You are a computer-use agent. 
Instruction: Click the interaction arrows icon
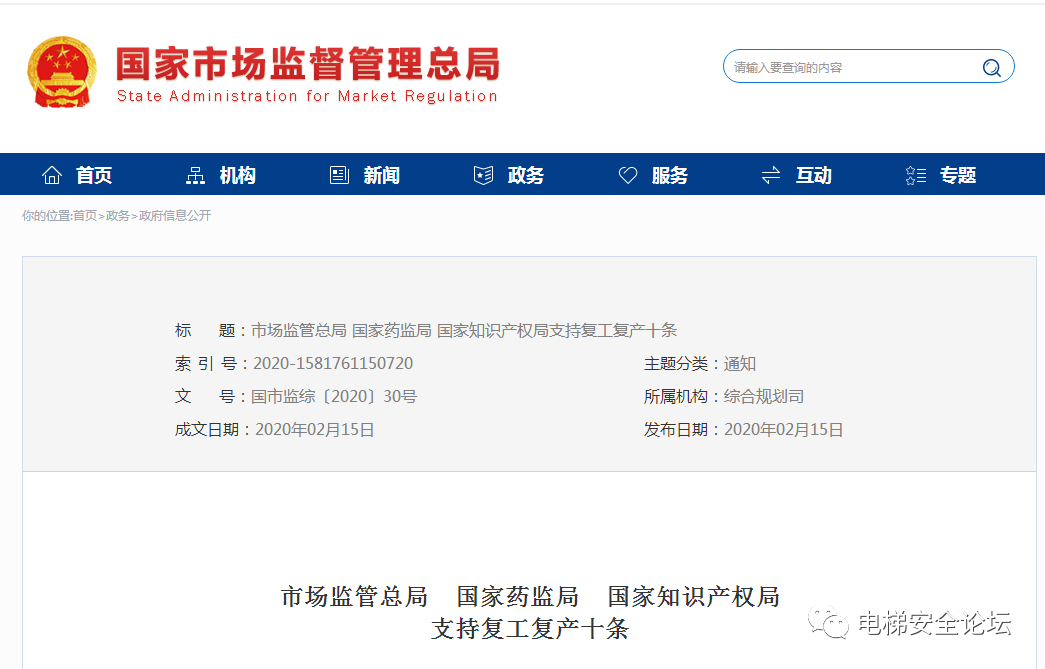coord(771,176)
